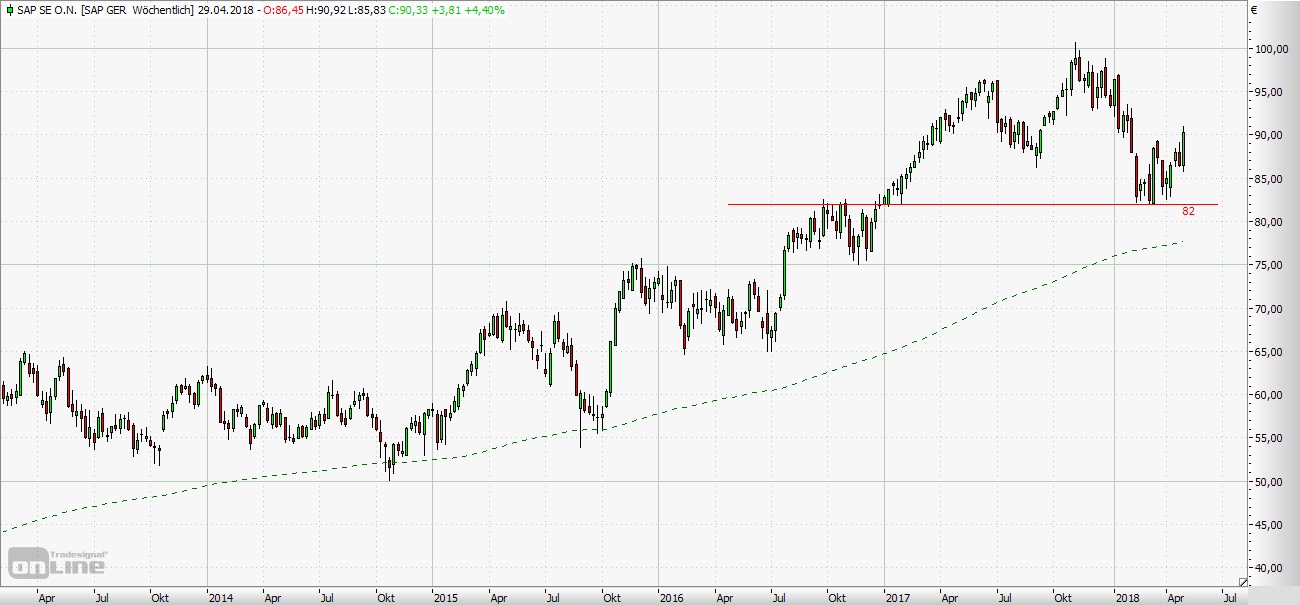Click the 2018 year marker on time axis
1300x605 pixels.
1128,598
